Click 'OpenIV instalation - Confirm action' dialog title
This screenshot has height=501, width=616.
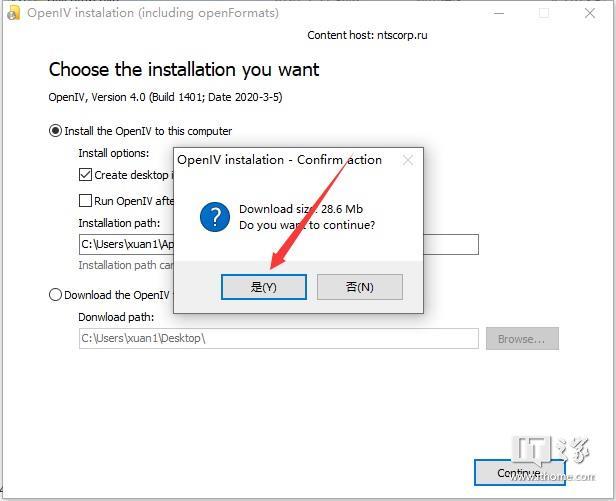coord(279,160)
